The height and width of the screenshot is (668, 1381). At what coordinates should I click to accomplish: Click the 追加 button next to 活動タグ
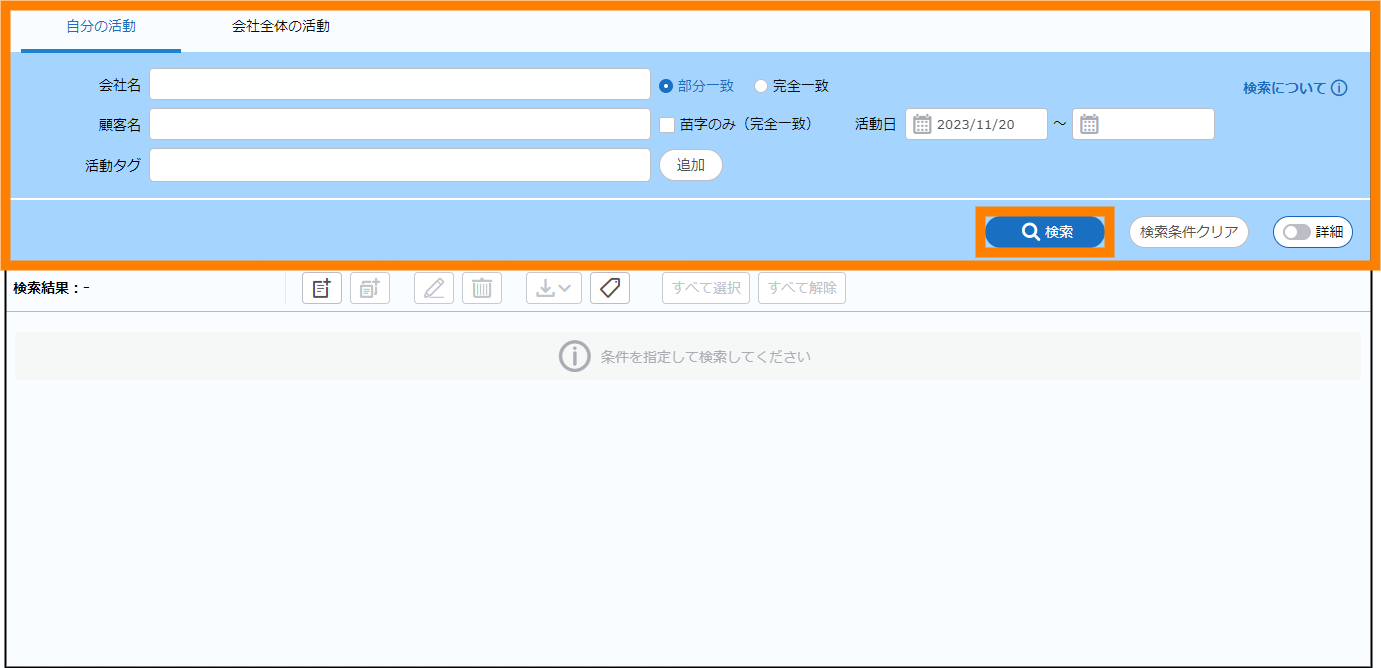[691, 165]
